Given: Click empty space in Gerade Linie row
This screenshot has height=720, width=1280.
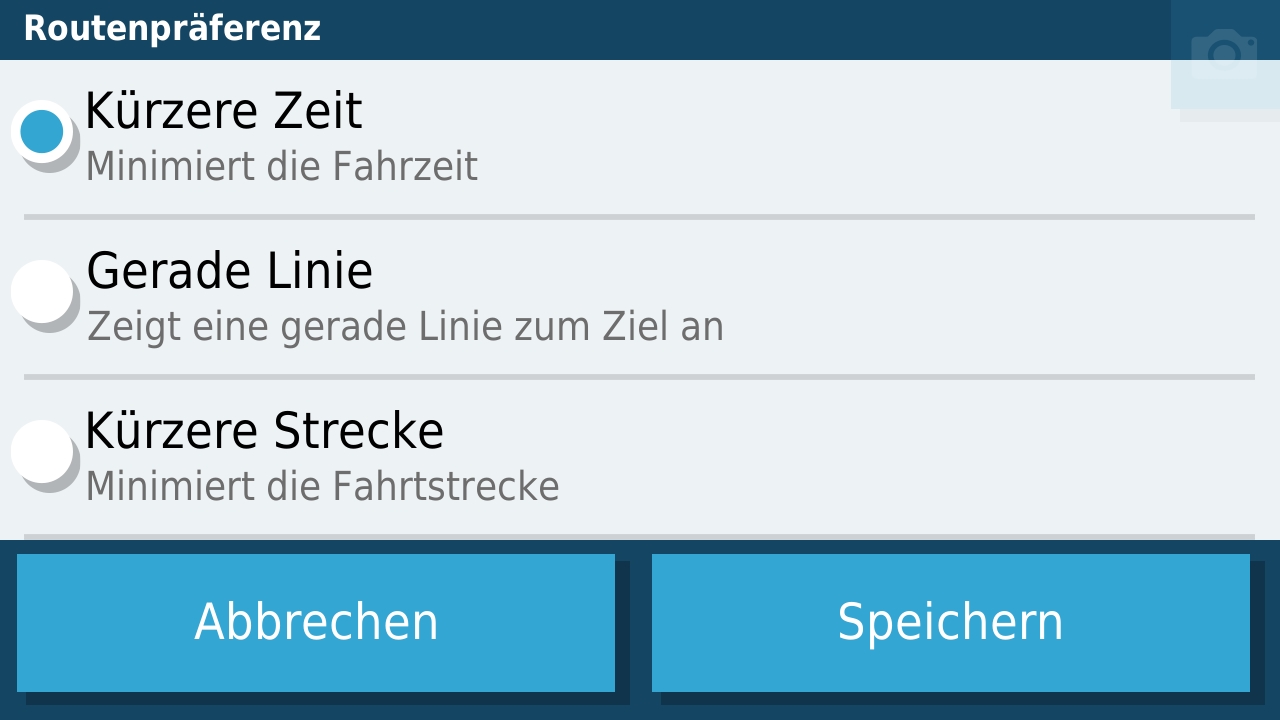Looking at the screenshot, I should (x=950, y=297).
